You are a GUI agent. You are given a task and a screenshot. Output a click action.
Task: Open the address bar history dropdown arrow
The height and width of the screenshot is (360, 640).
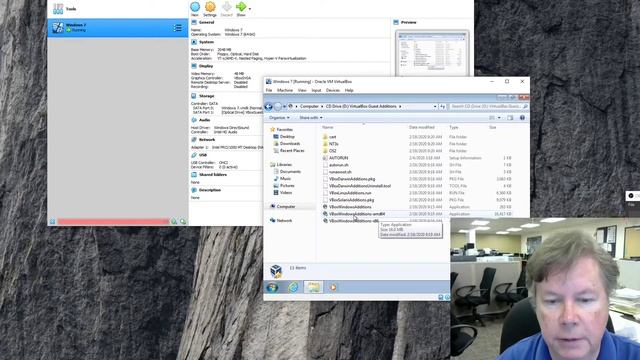click(x=435, y=107)
